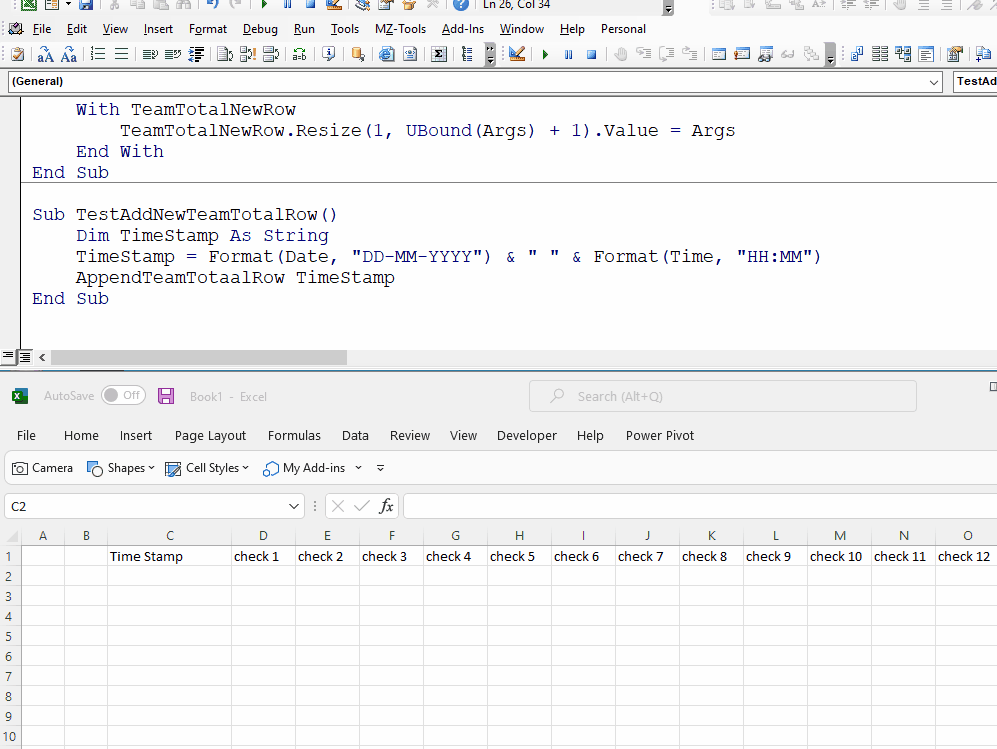Image resolution: width=997 pixels, height=749 pixels.
Task: Click the clipboard task list icon
Action: click(18, 55)
